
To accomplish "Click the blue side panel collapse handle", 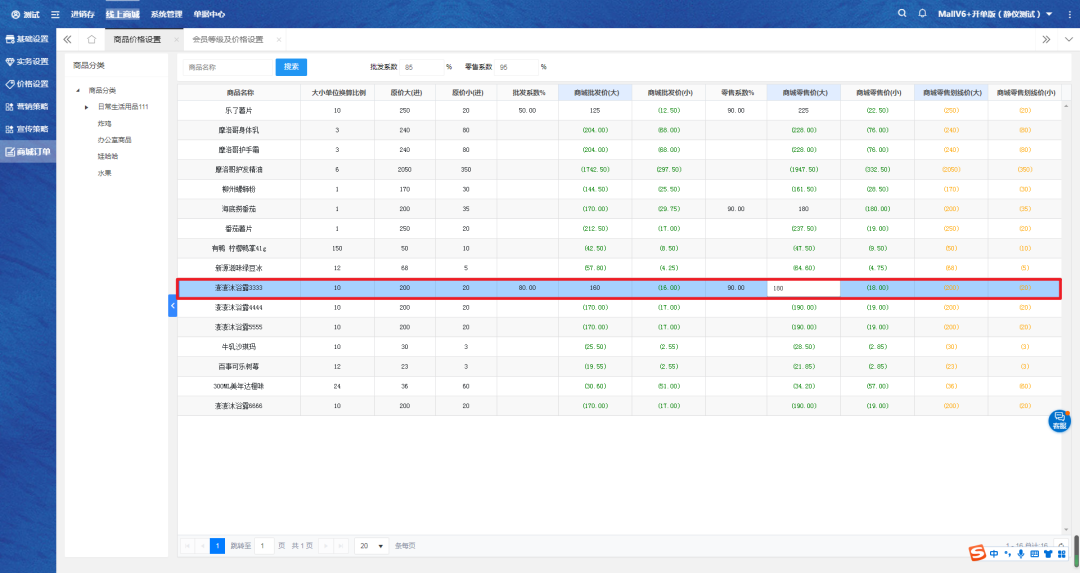I will [x=172, y=307].
